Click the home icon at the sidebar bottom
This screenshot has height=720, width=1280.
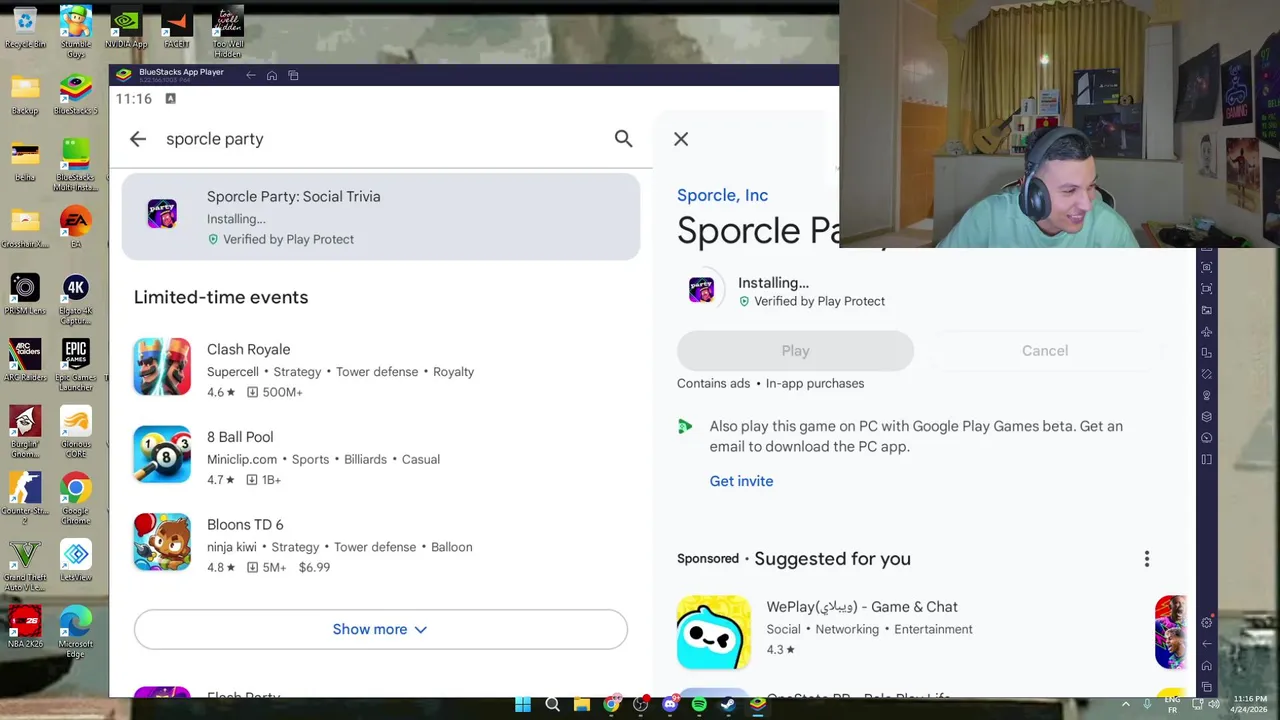click(x=1207, y=663)
